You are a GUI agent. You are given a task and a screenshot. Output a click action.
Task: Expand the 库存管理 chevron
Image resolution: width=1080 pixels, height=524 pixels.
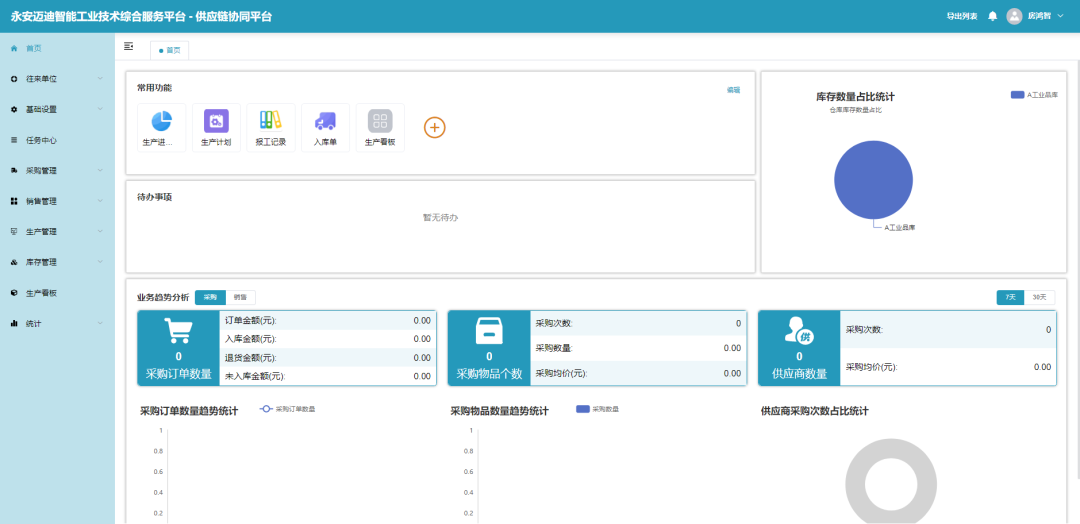(100, 262)
